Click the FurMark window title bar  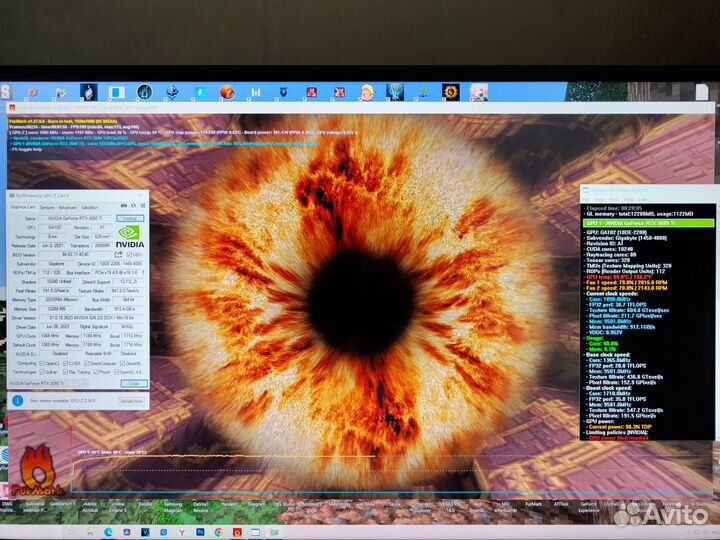click(360, 108)
